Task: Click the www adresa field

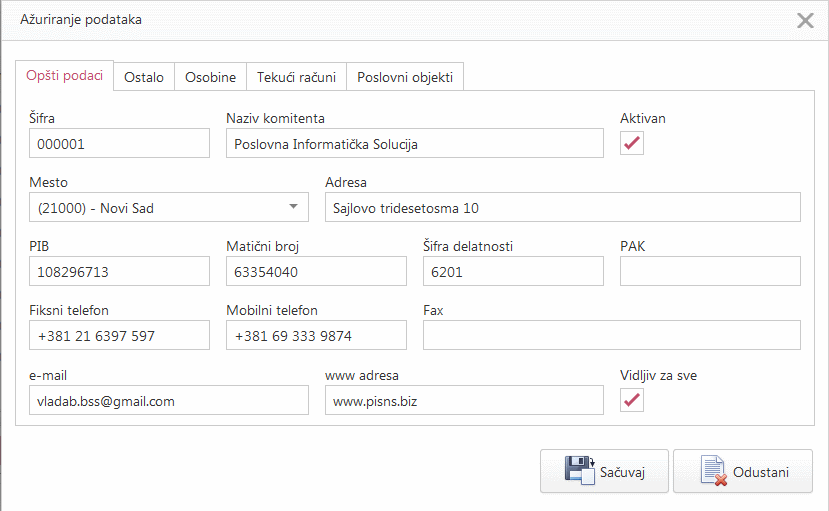Action: (x=463, y=400)
